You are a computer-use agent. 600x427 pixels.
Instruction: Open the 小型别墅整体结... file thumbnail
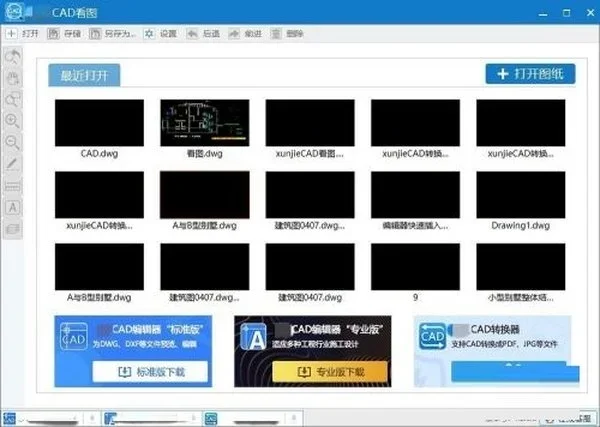click(521, 267)
